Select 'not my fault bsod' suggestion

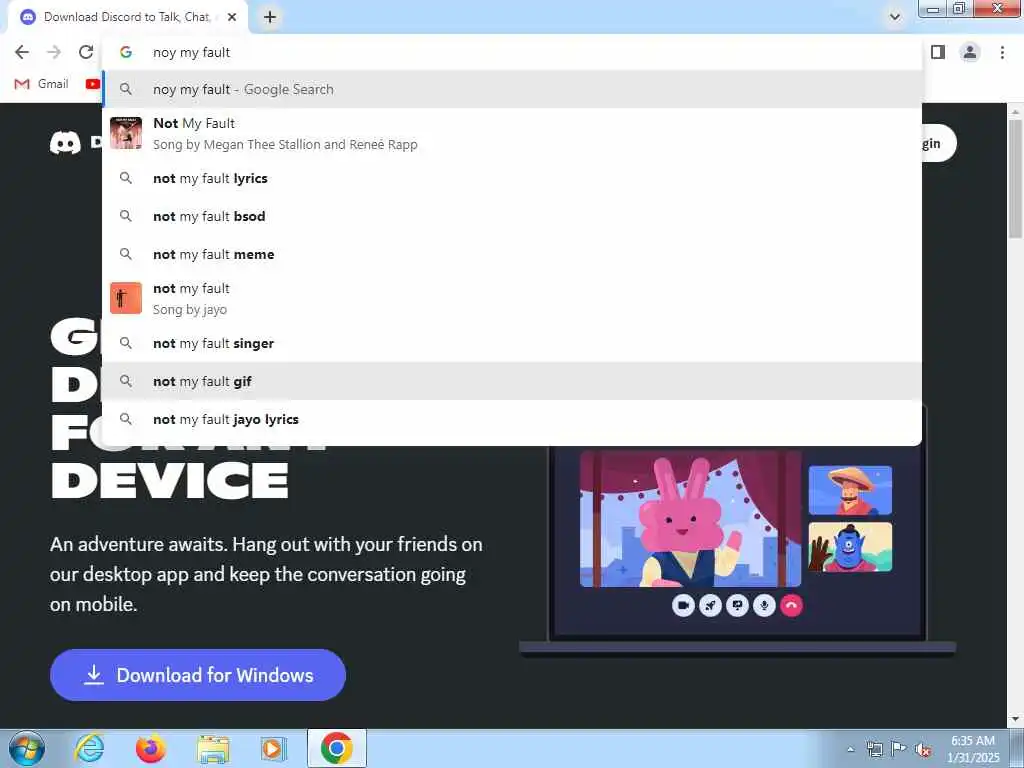(512, 216)
